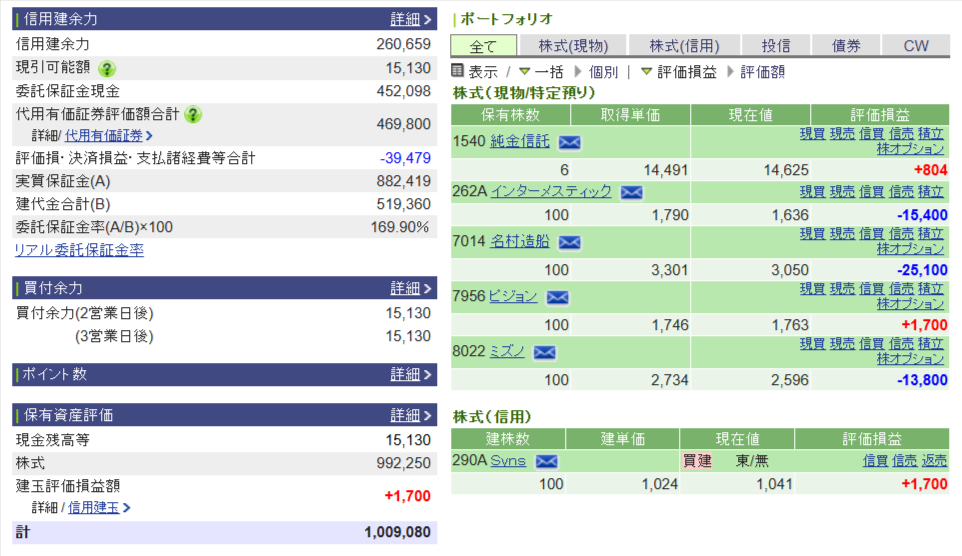Click 株オプション for ビジョン
Screen dimensions: 962x556
[910, 304]
